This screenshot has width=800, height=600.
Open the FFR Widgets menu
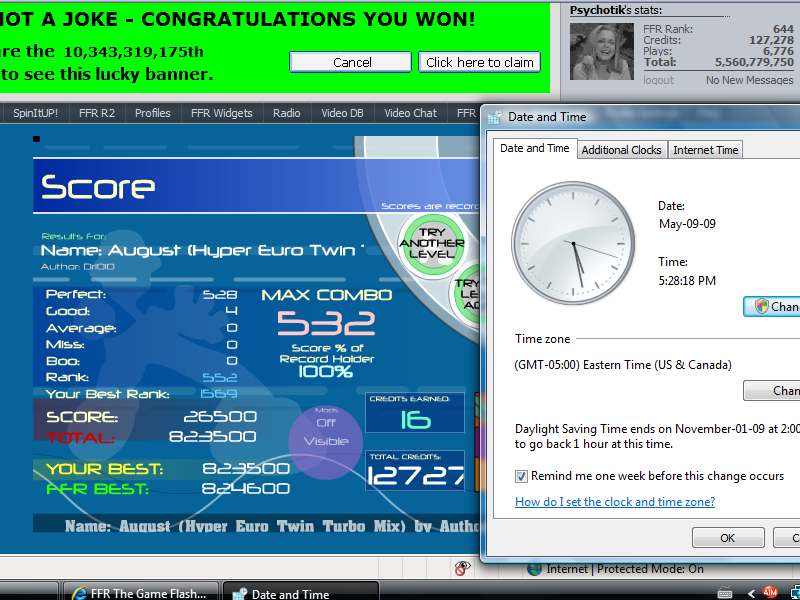pyautogui.click(x=221, y=113)
